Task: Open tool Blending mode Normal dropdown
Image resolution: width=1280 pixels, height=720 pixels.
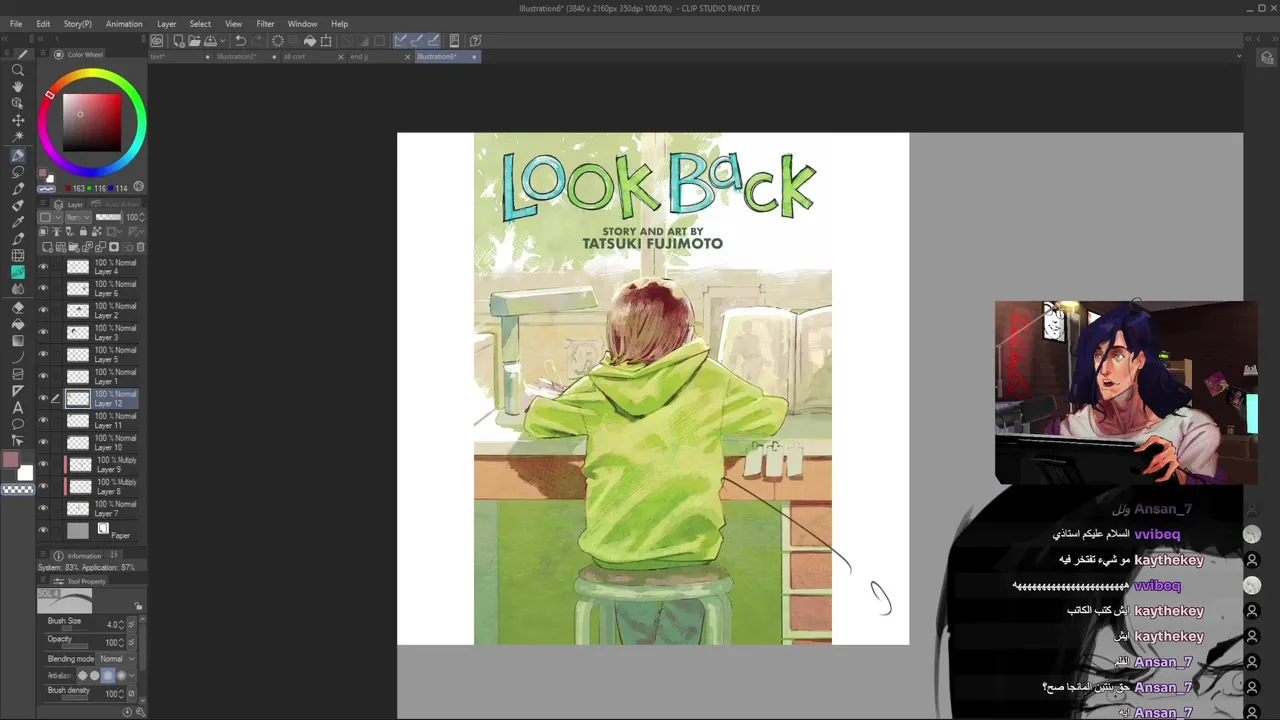Action: click(x=115, y=659)
